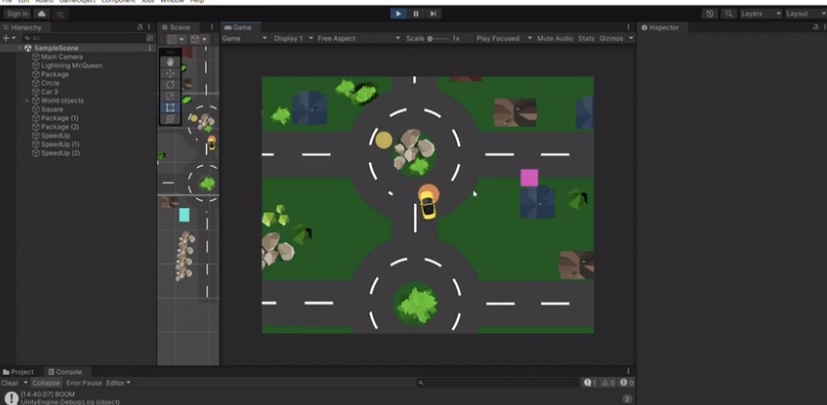This screenshot has width=827, height=405.
Task: Select the Hand view tool
Action: (x=170, y=62)
